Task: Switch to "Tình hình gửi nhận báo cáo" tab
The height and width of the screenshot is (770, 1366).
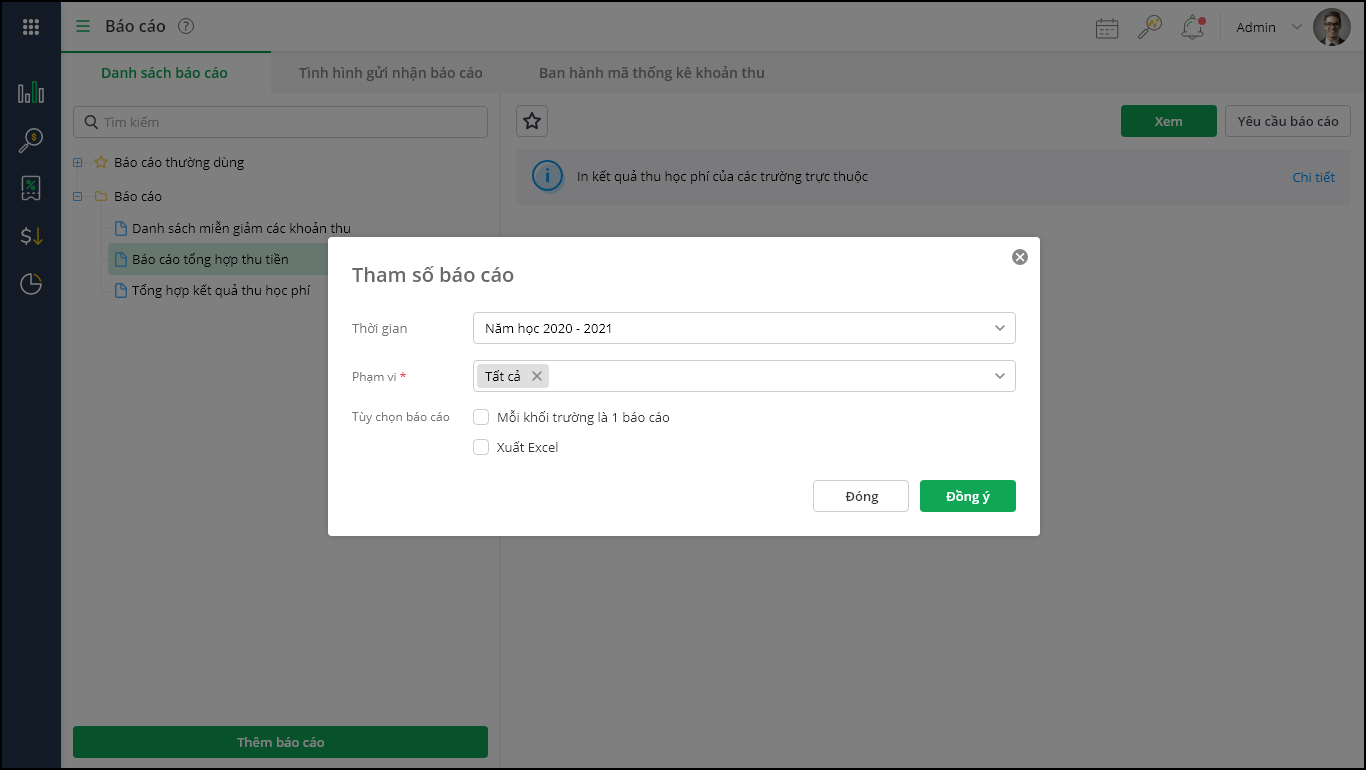Action: click(x=390, y=73)
